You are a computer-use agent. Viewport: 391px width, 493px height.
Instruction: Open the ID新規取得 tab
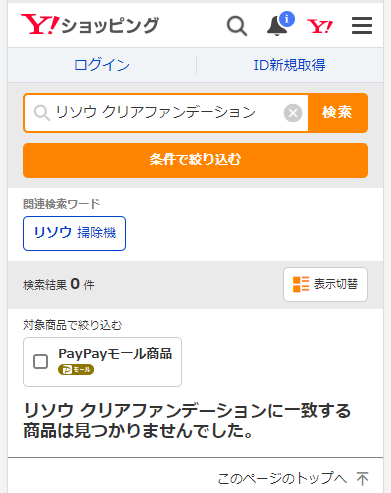point(289,65)
